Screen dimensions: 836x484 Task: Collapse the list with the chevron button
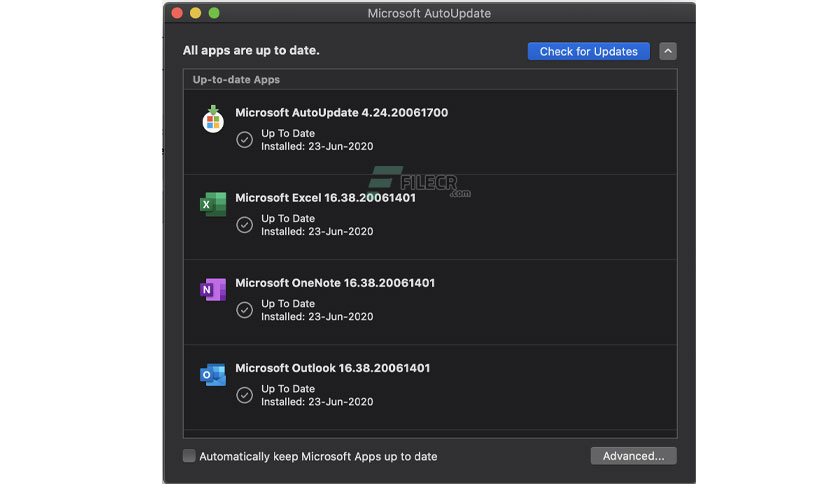[668, 51]
